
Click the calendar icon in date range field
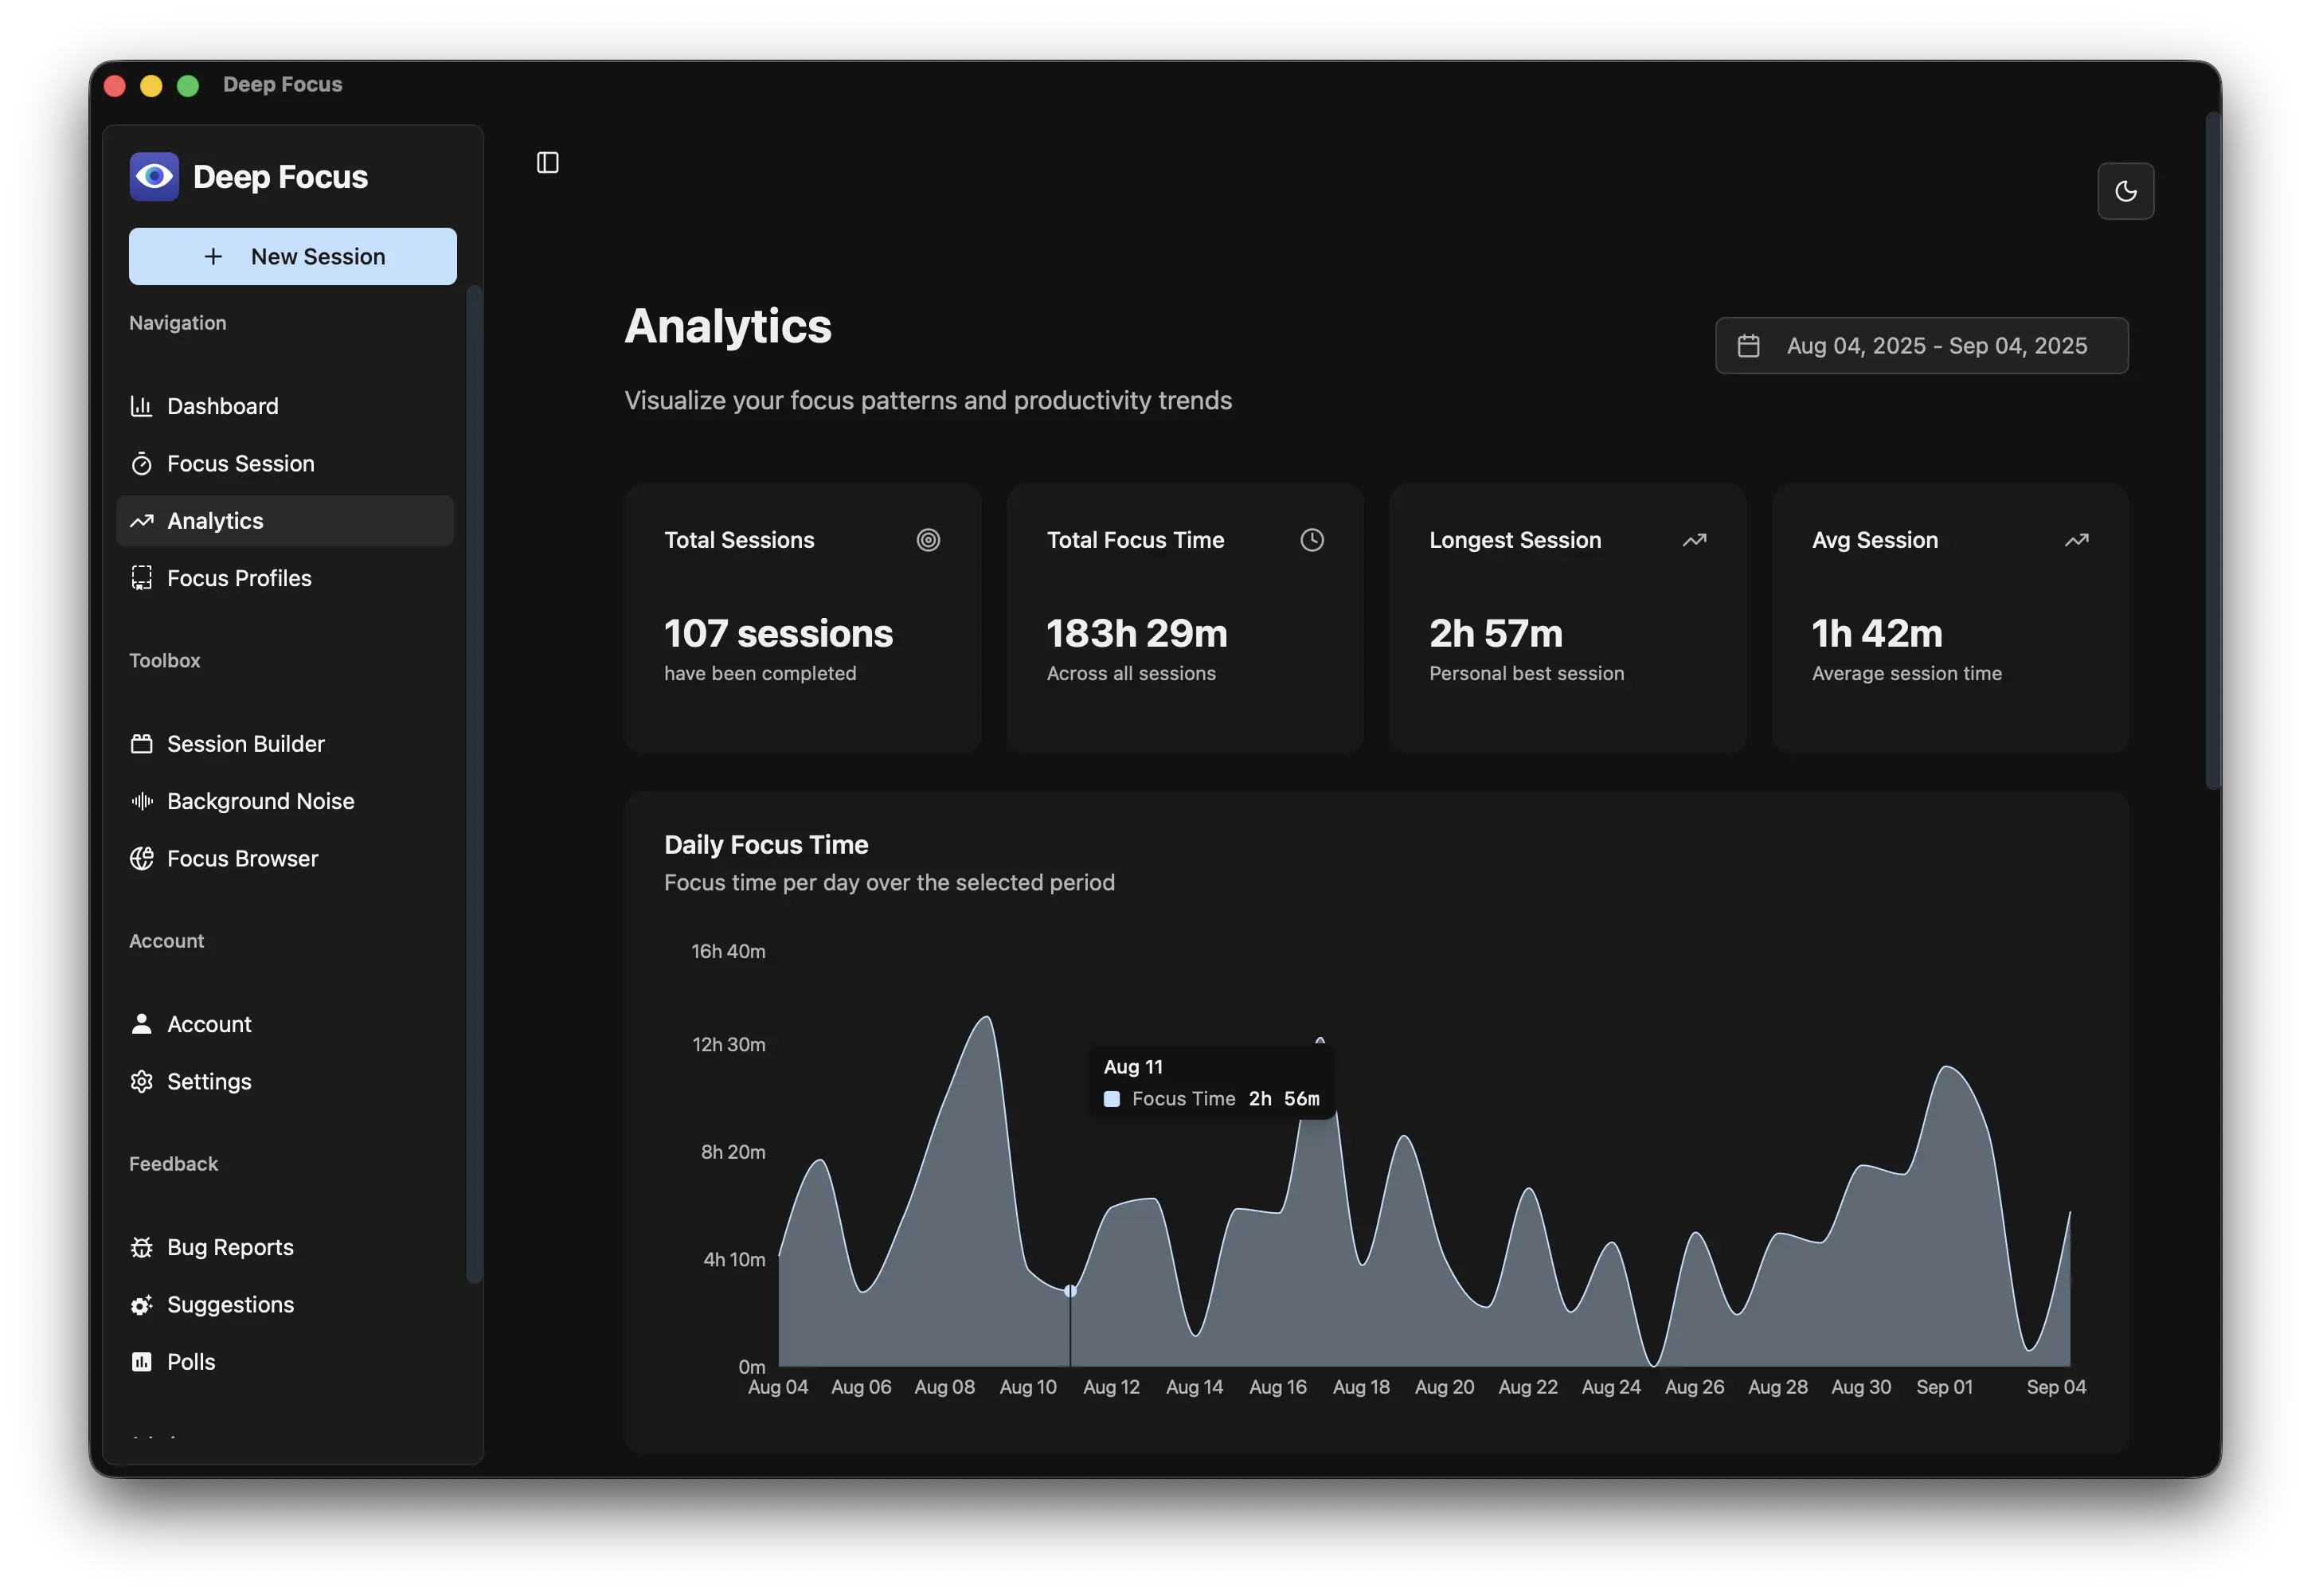(x=1747, y=346)
